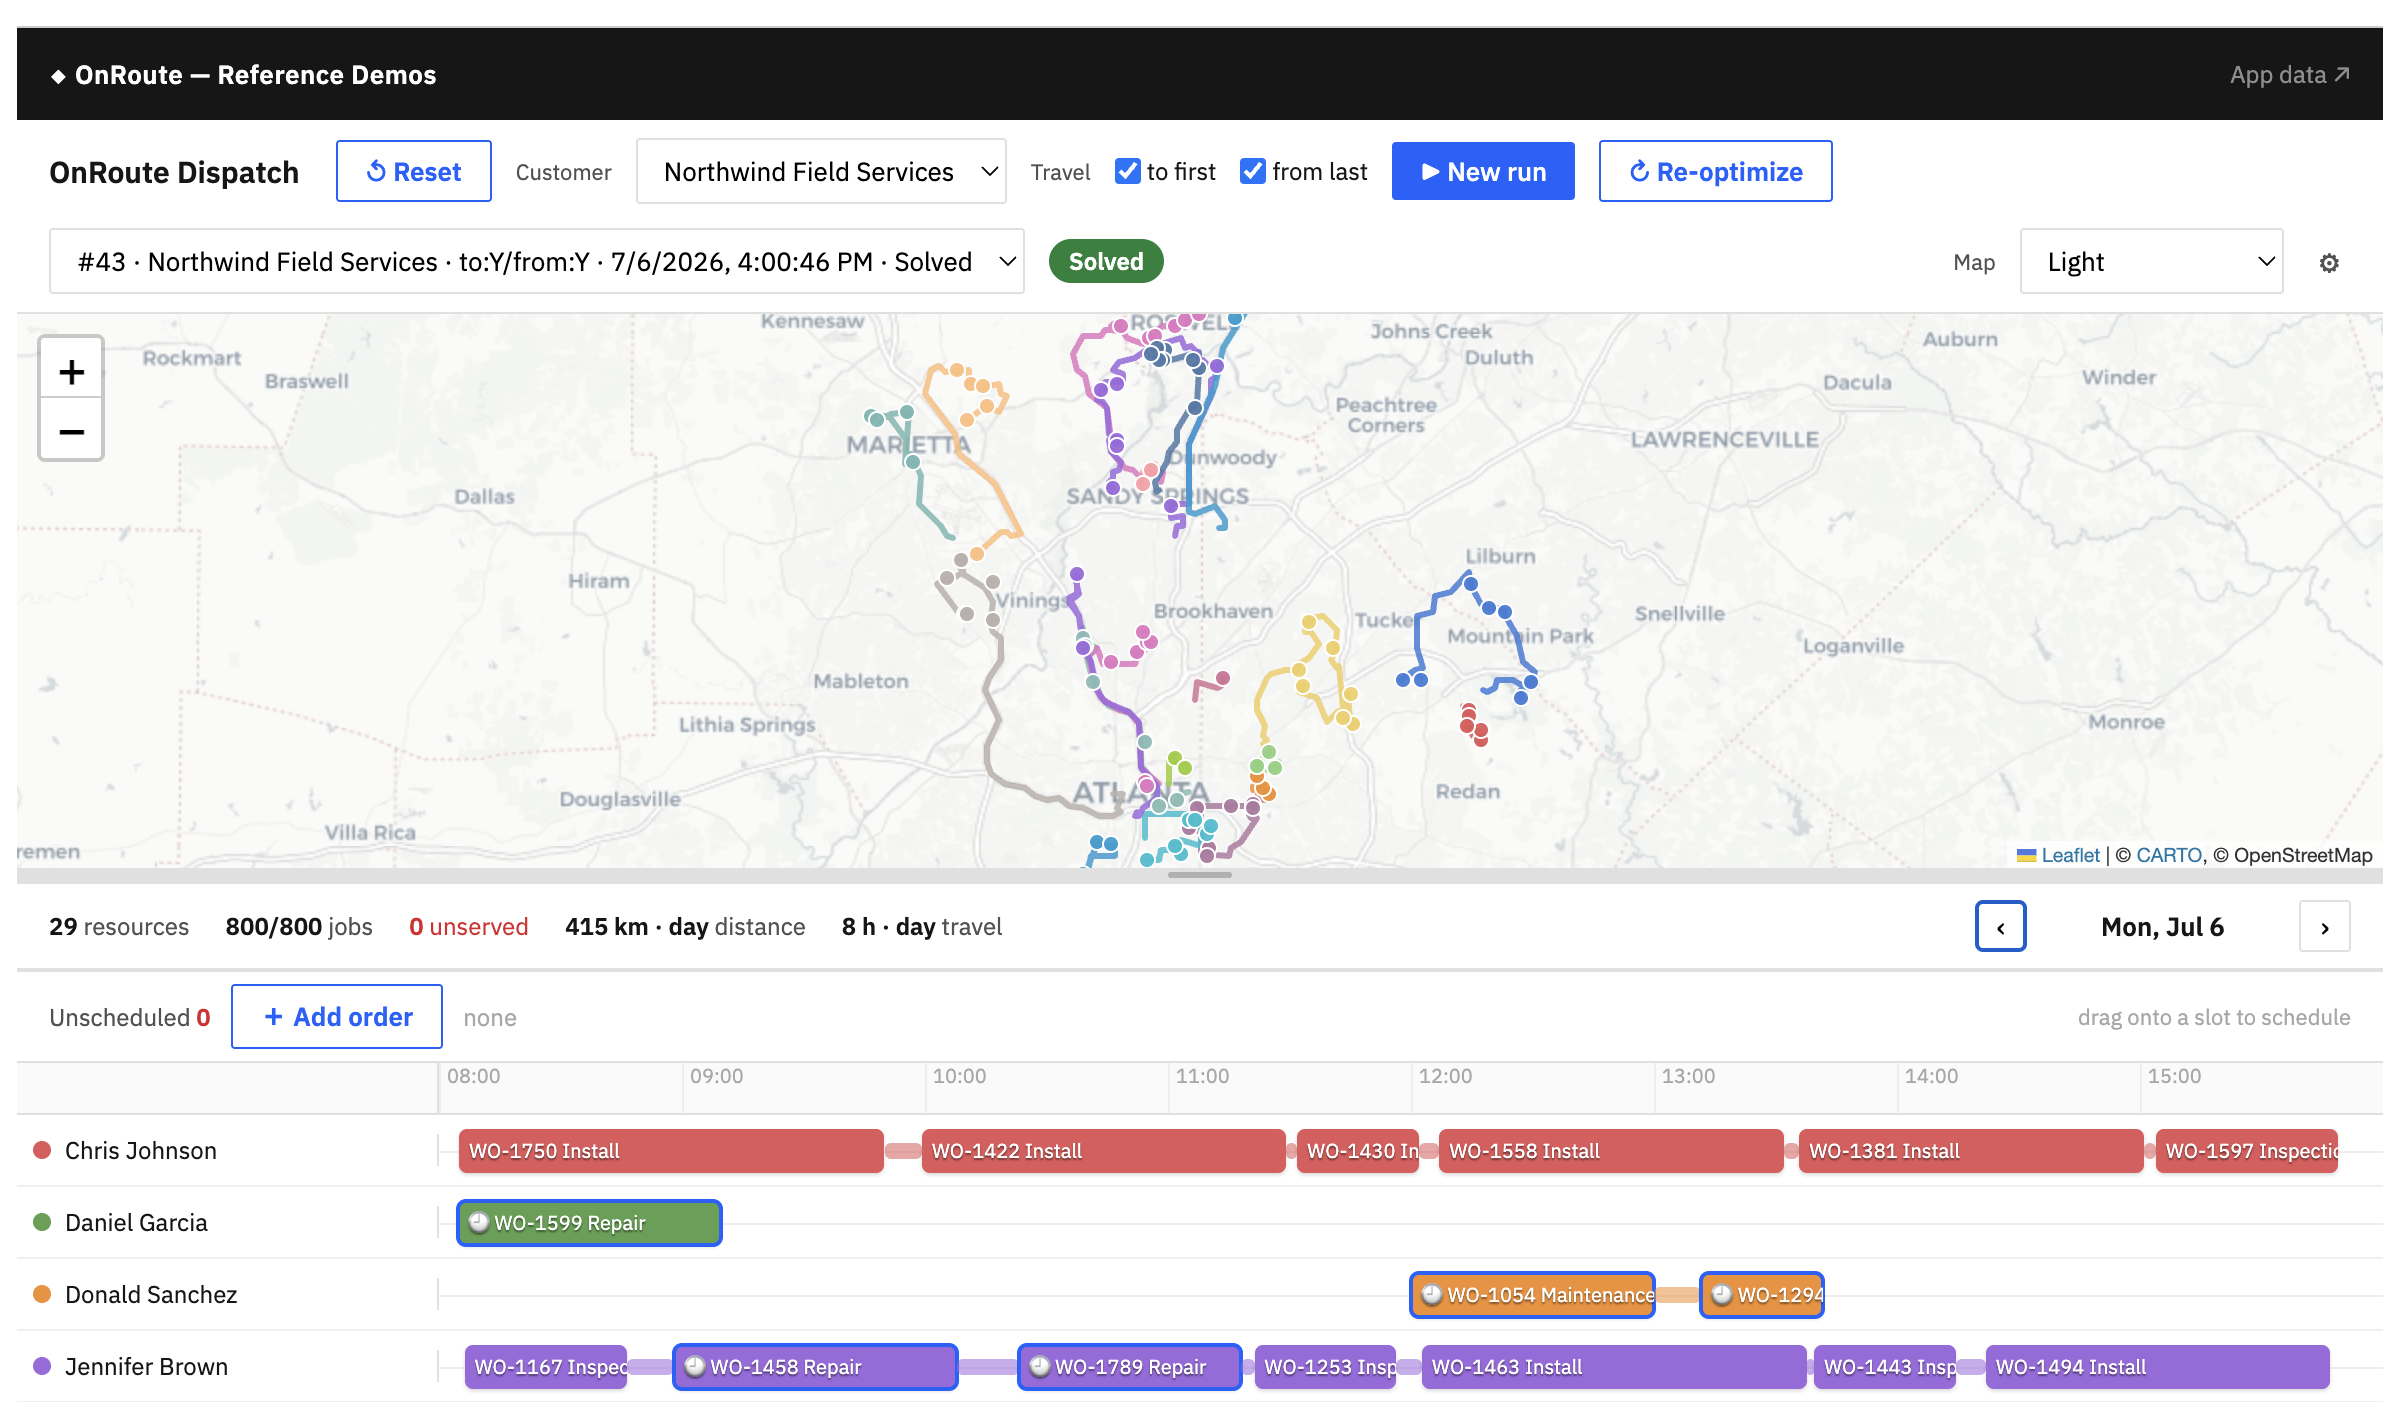Open map settings gear icon
Screen dimensions: 2400x1402
2329,263
